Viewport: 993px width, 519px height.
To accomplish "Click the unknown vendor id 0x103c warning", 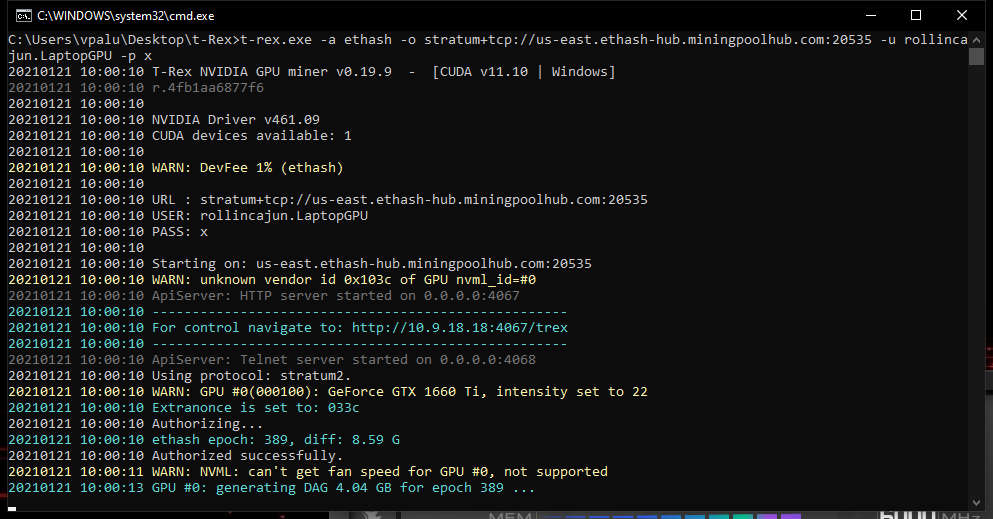I will [272, 280].
